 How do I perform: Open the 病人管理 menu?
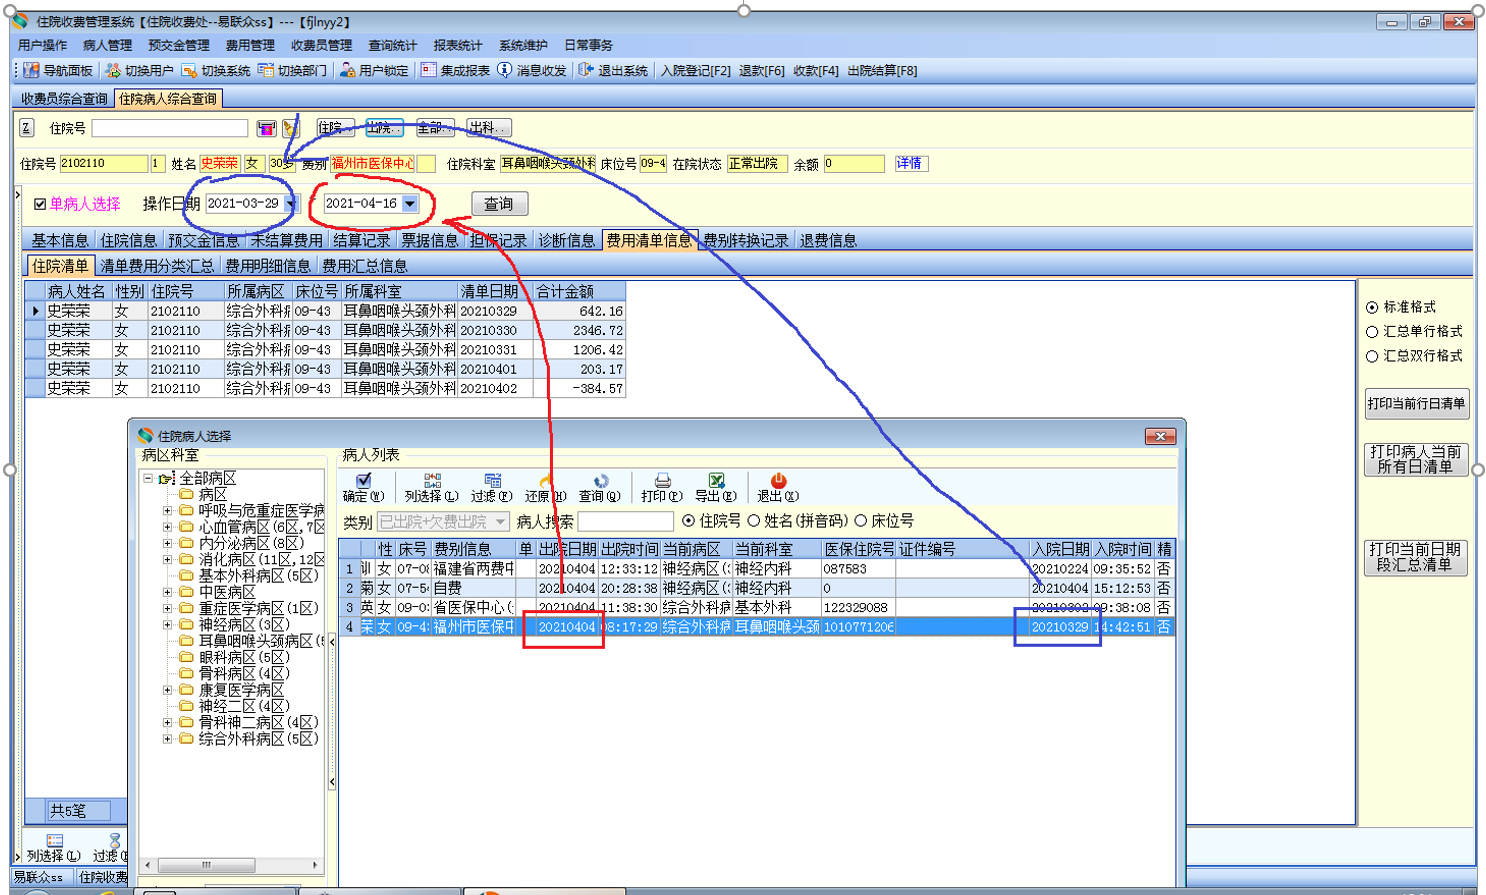tap(108, 45)
